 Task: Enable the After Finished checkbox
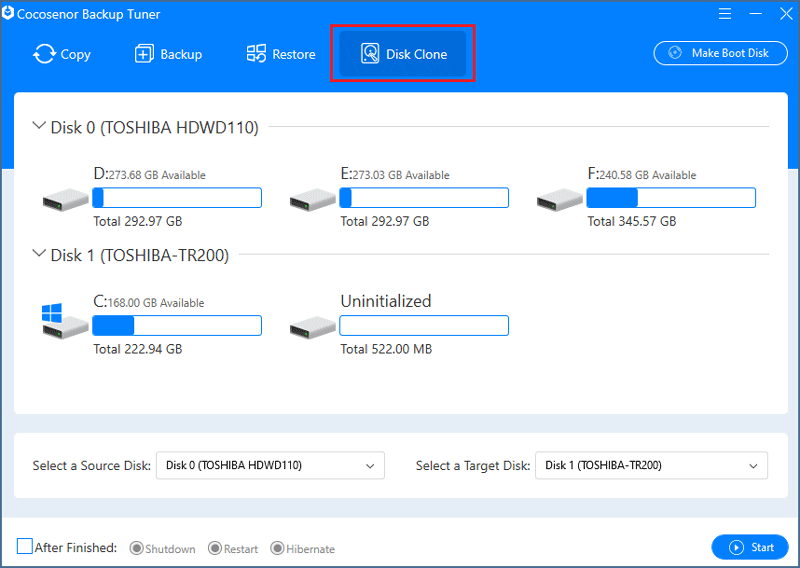24,547
